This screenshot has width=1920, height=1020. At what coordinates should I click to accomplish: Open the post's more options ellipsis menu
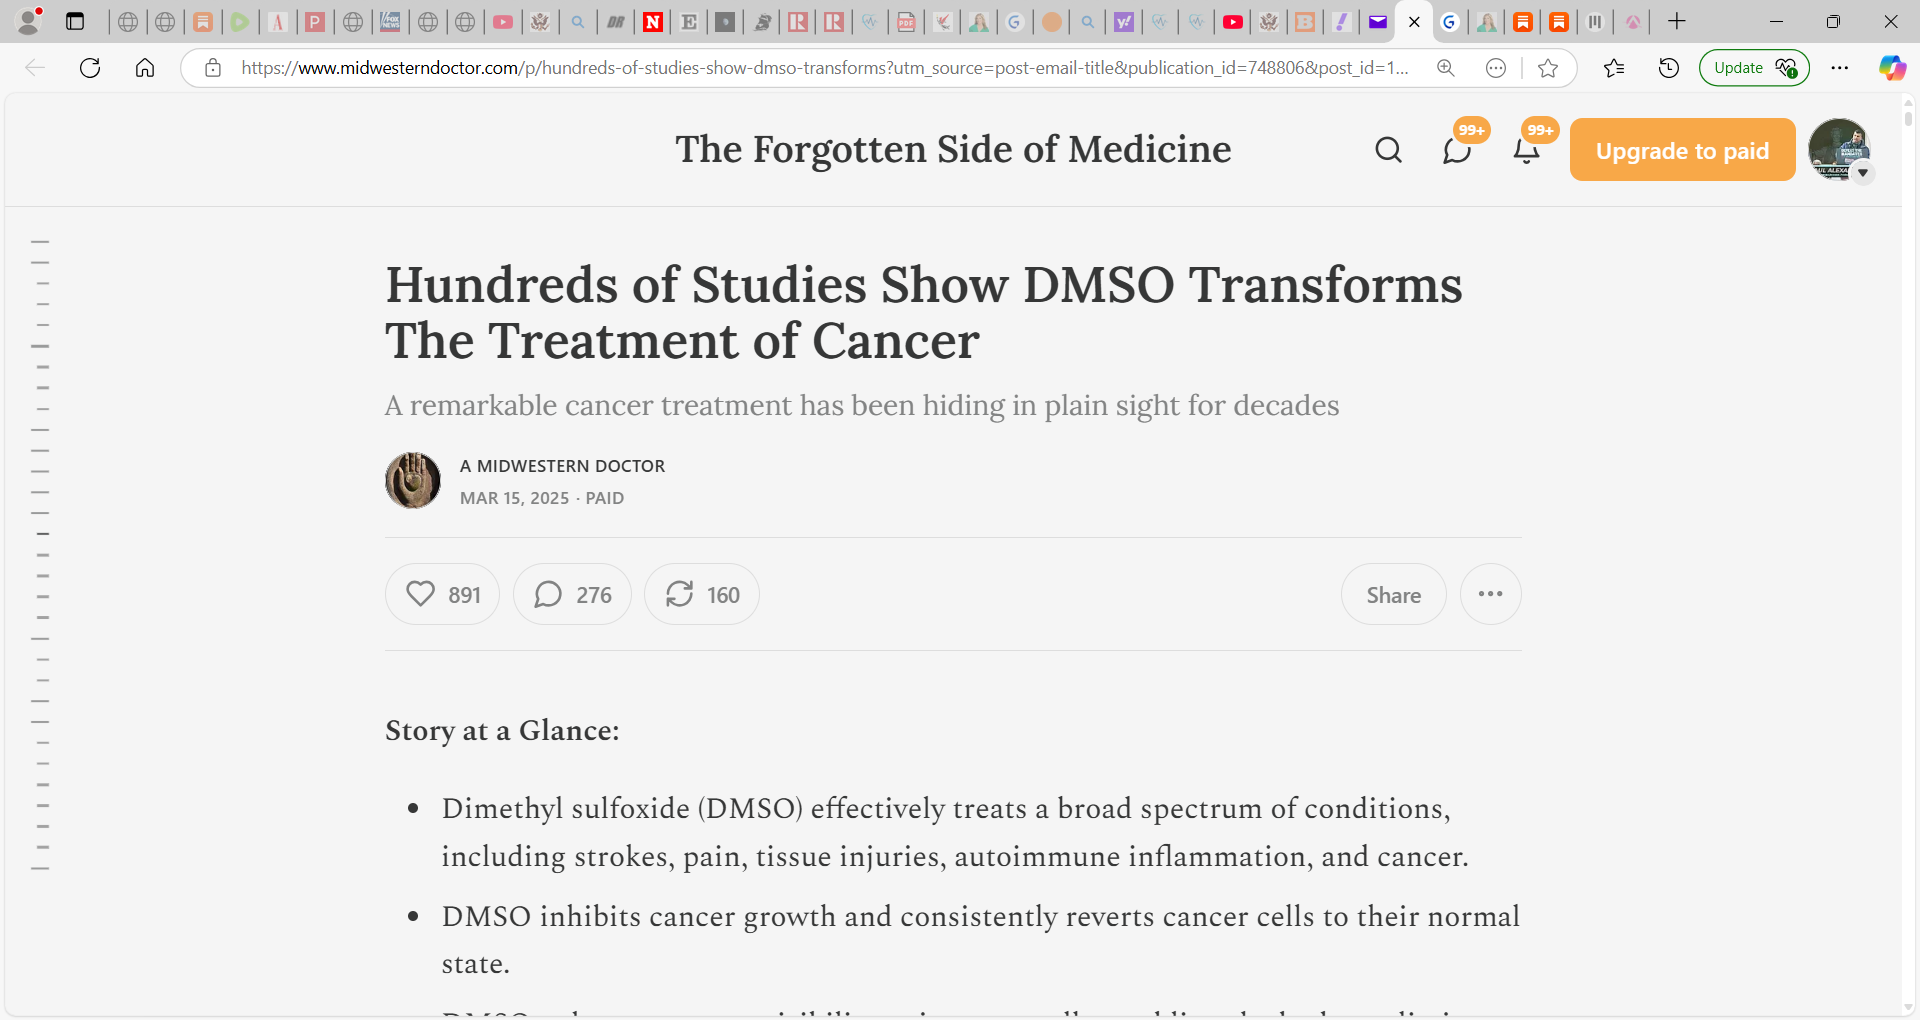pos(1489,594)
